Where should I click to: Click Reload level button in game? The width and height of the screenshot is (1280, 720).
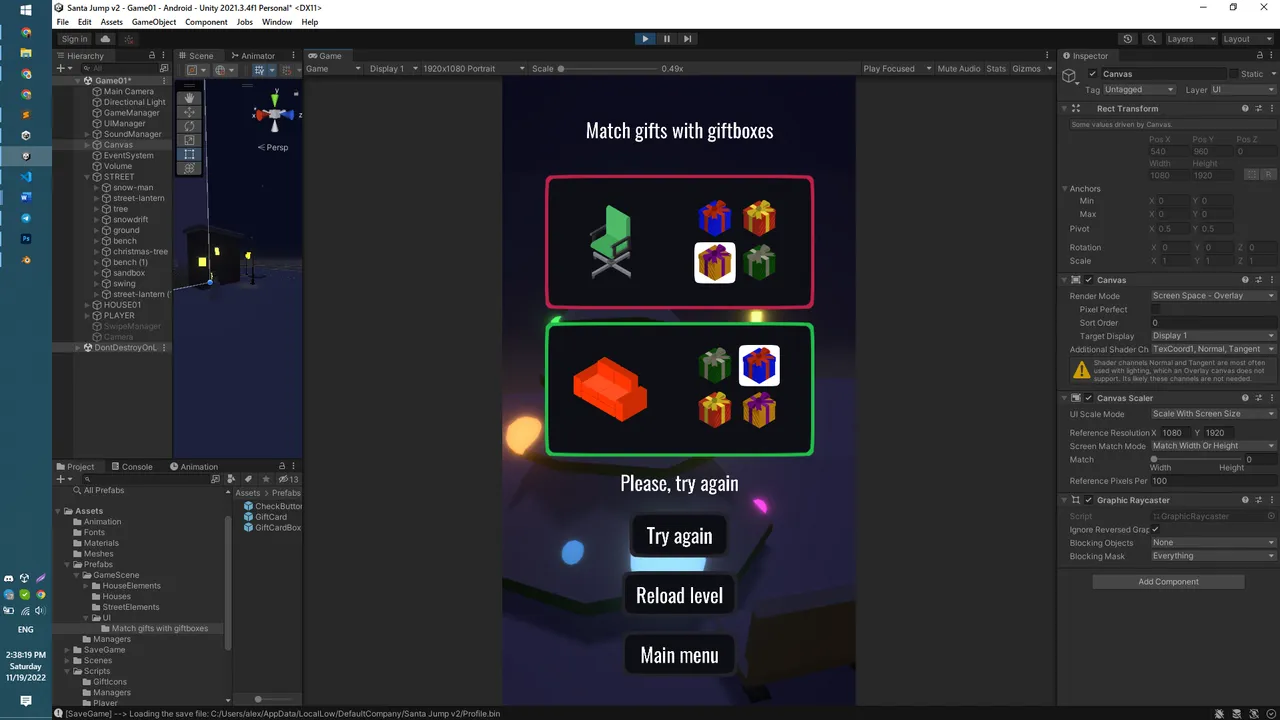(679, 596)
